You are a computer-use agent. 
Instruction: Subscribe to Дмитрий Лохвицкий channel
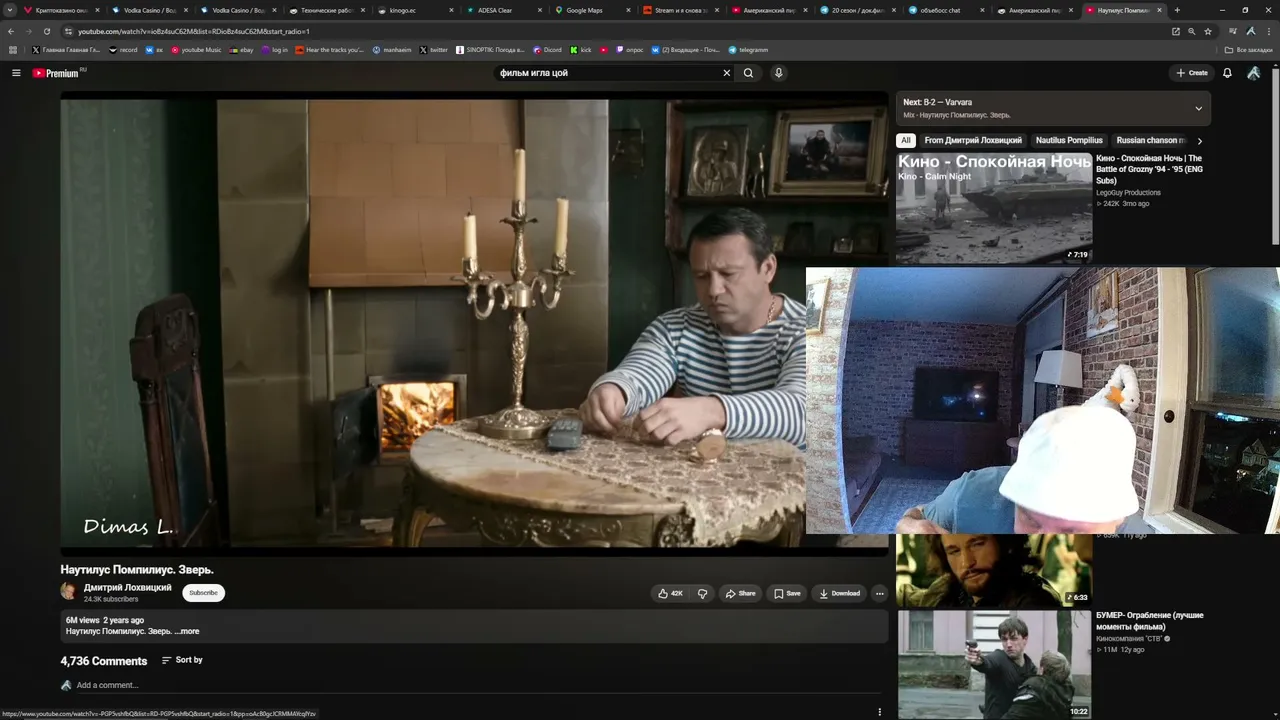pos(203,593)
